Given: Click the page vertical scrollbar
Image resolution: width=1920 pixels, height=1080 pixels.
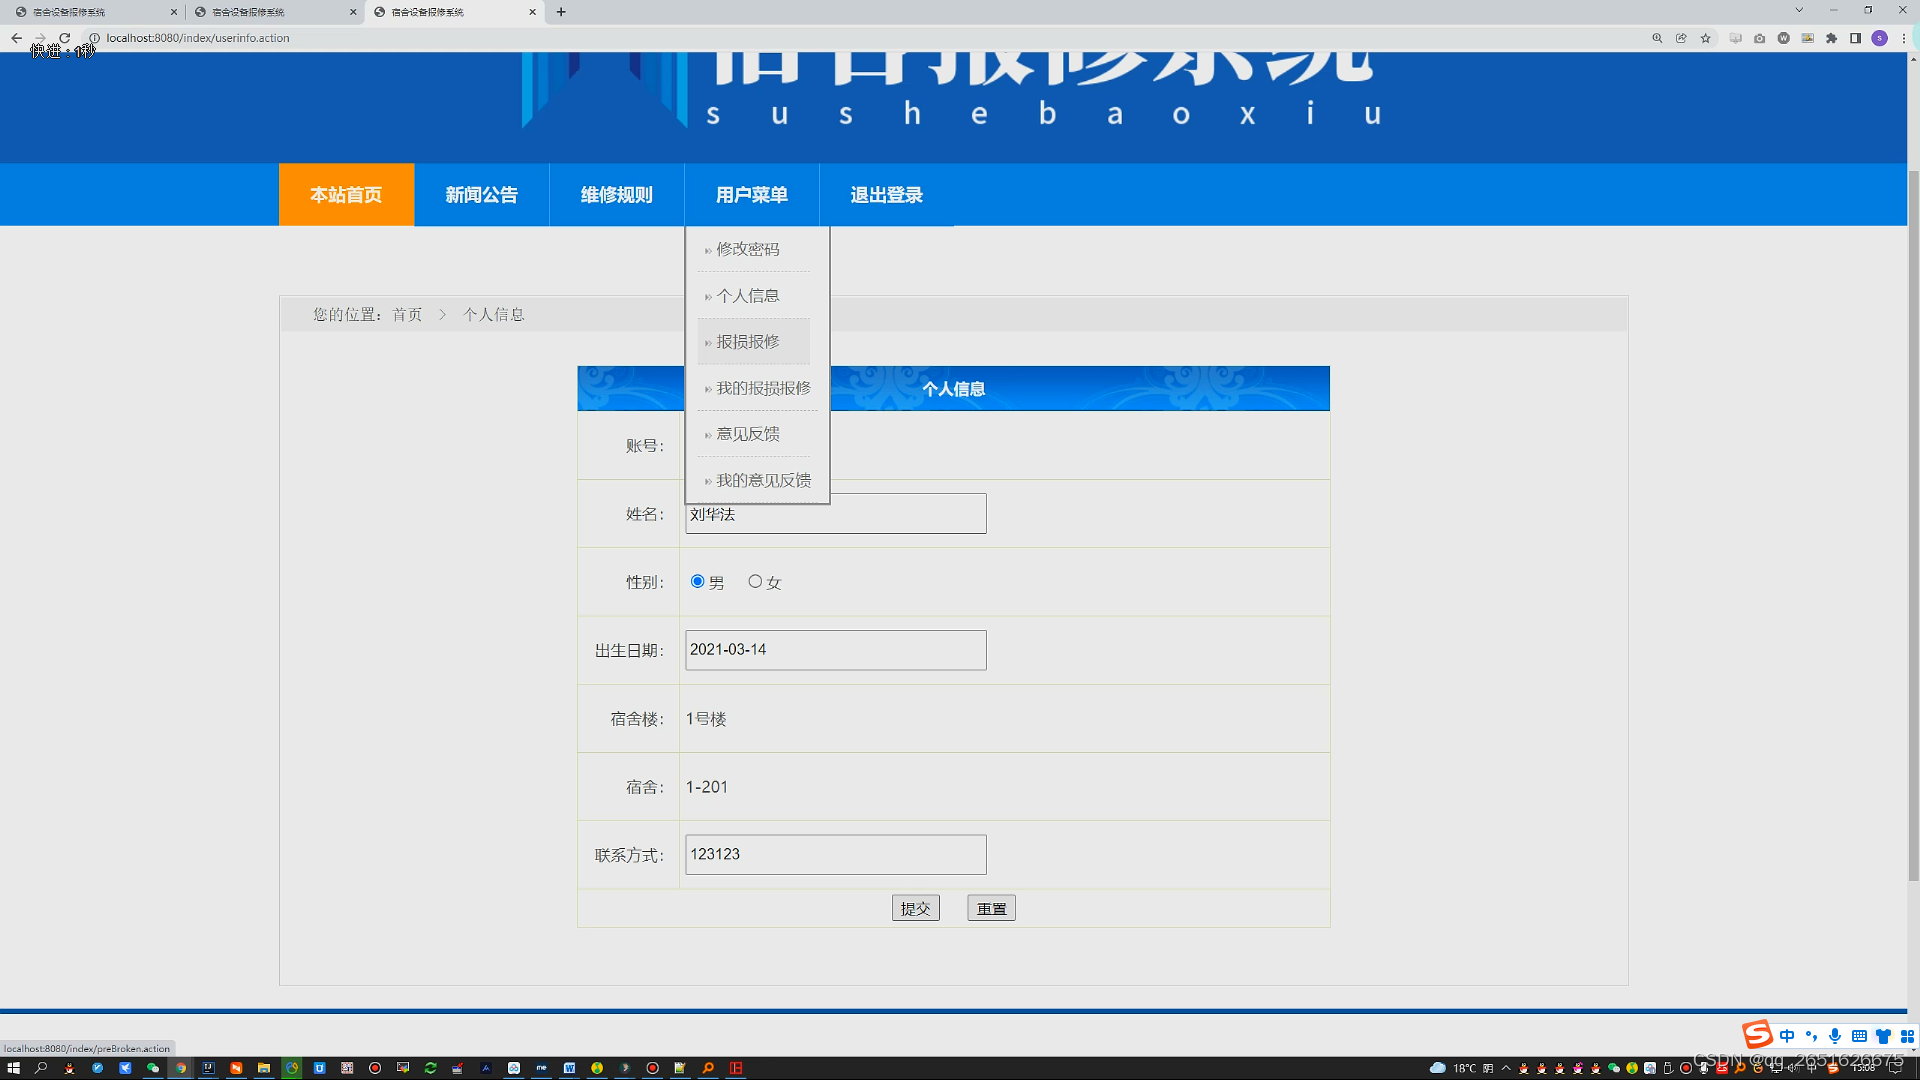Looking at the screenshot, I should [x=1913, y=520].
